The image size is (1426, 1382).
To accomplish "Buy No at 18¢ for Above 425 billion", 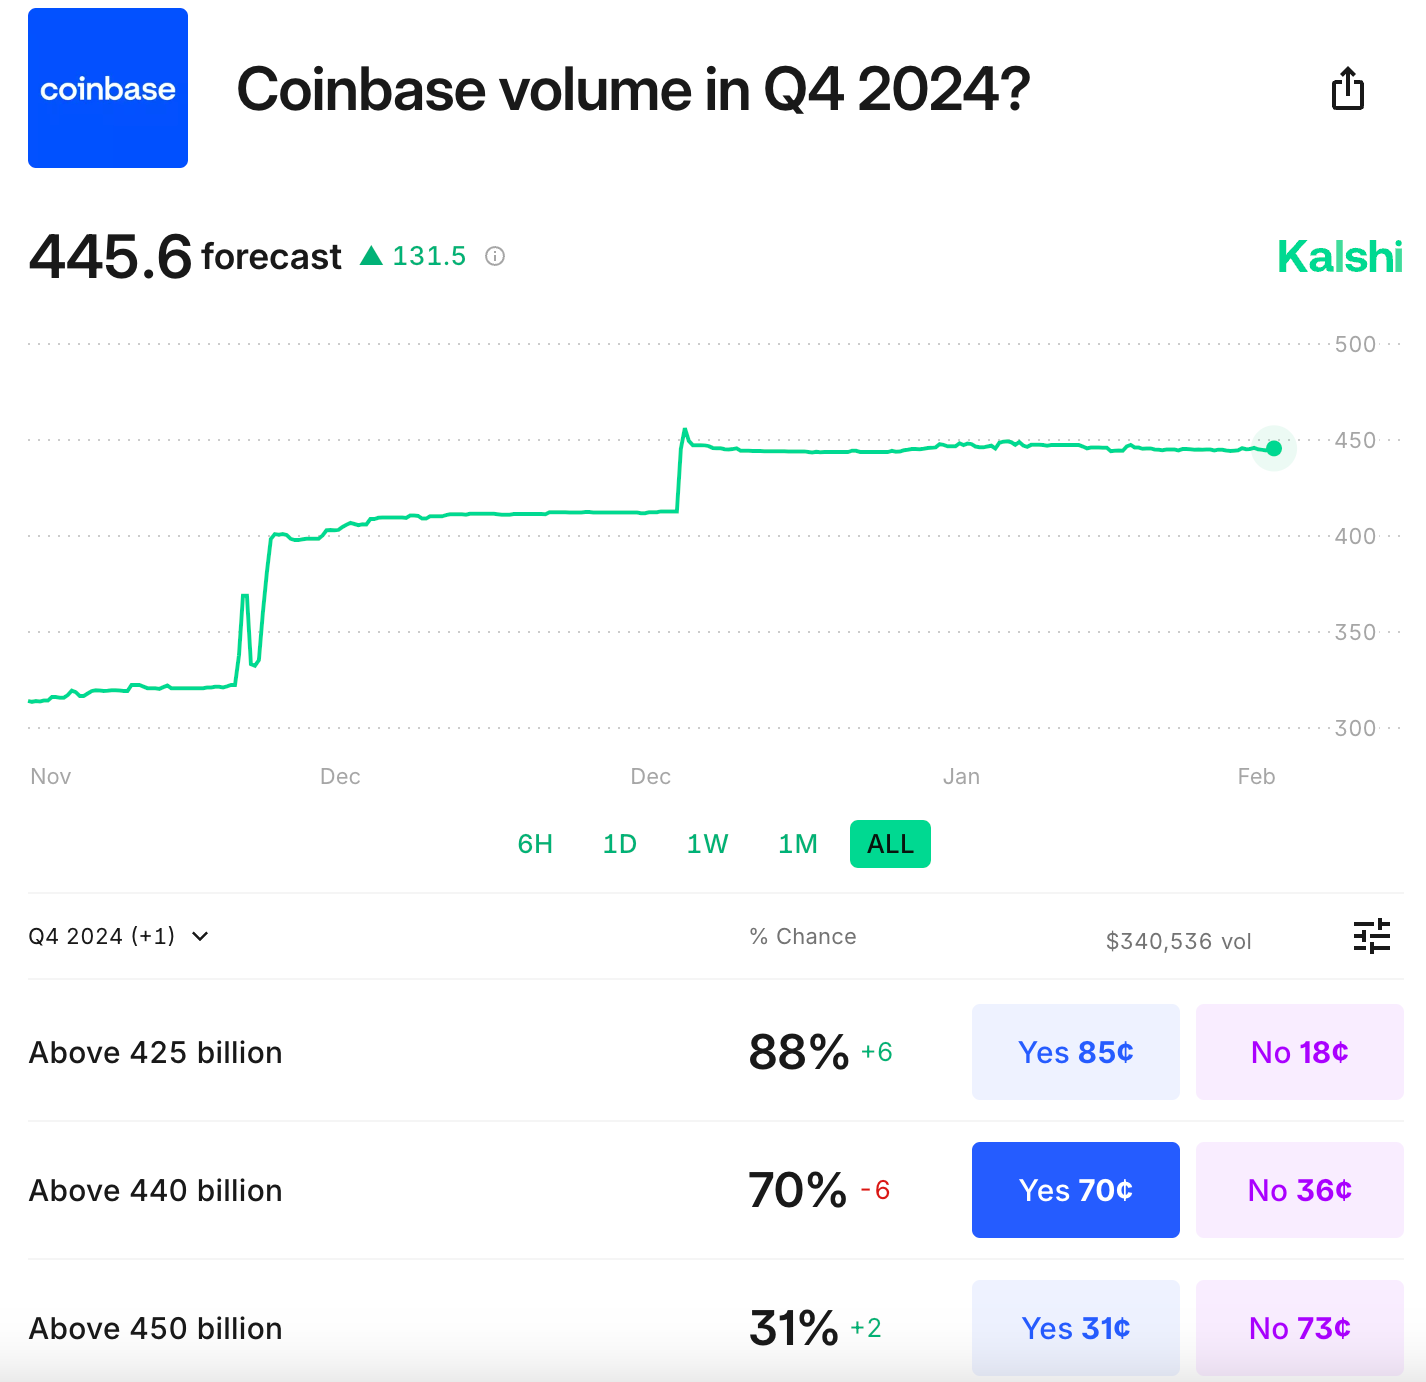I will [x=1299, y=1052].
